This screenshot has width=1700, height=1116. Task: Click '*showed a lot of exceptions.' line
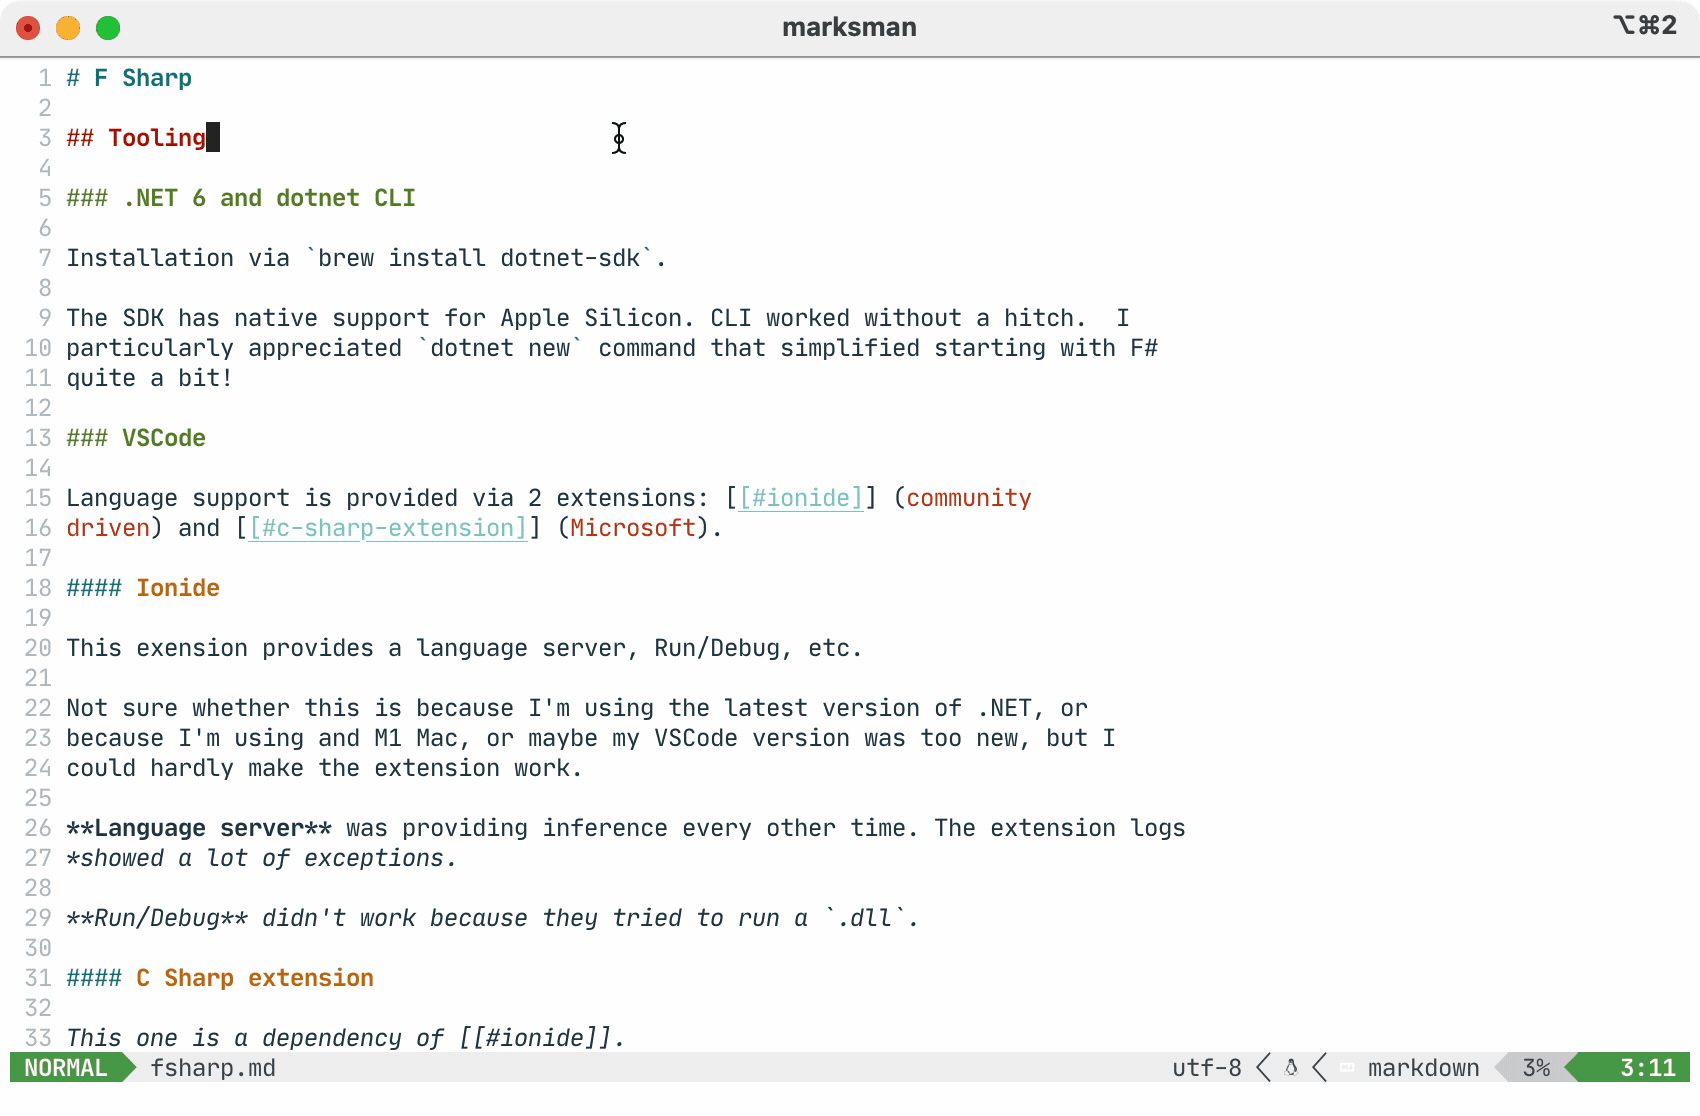[x=262, y=858]
